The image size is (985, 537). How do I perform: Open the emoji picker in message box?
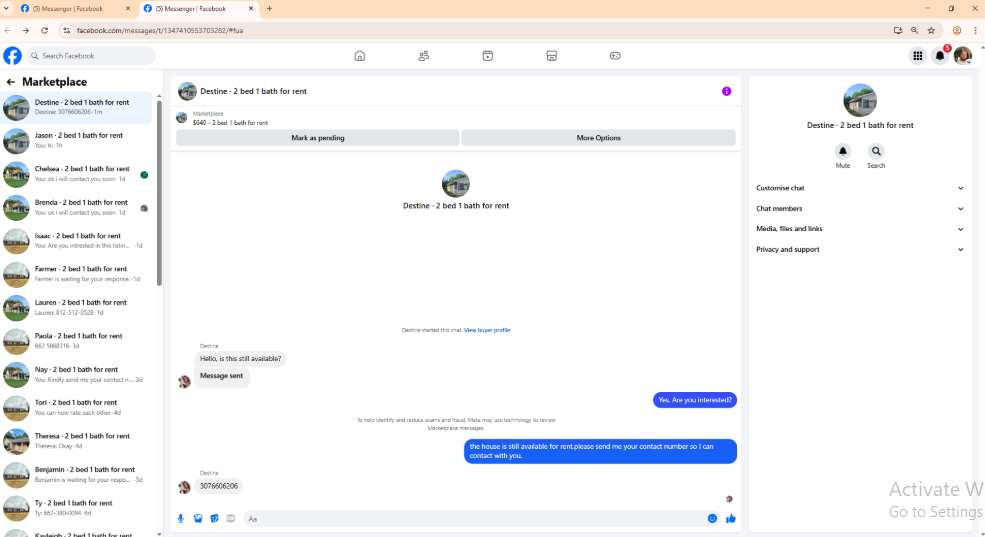[712, 519]
